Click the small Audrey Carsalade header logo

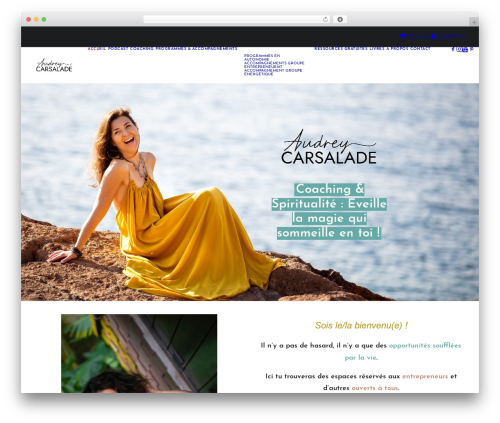pyautogui.click(x=54, y=65)
